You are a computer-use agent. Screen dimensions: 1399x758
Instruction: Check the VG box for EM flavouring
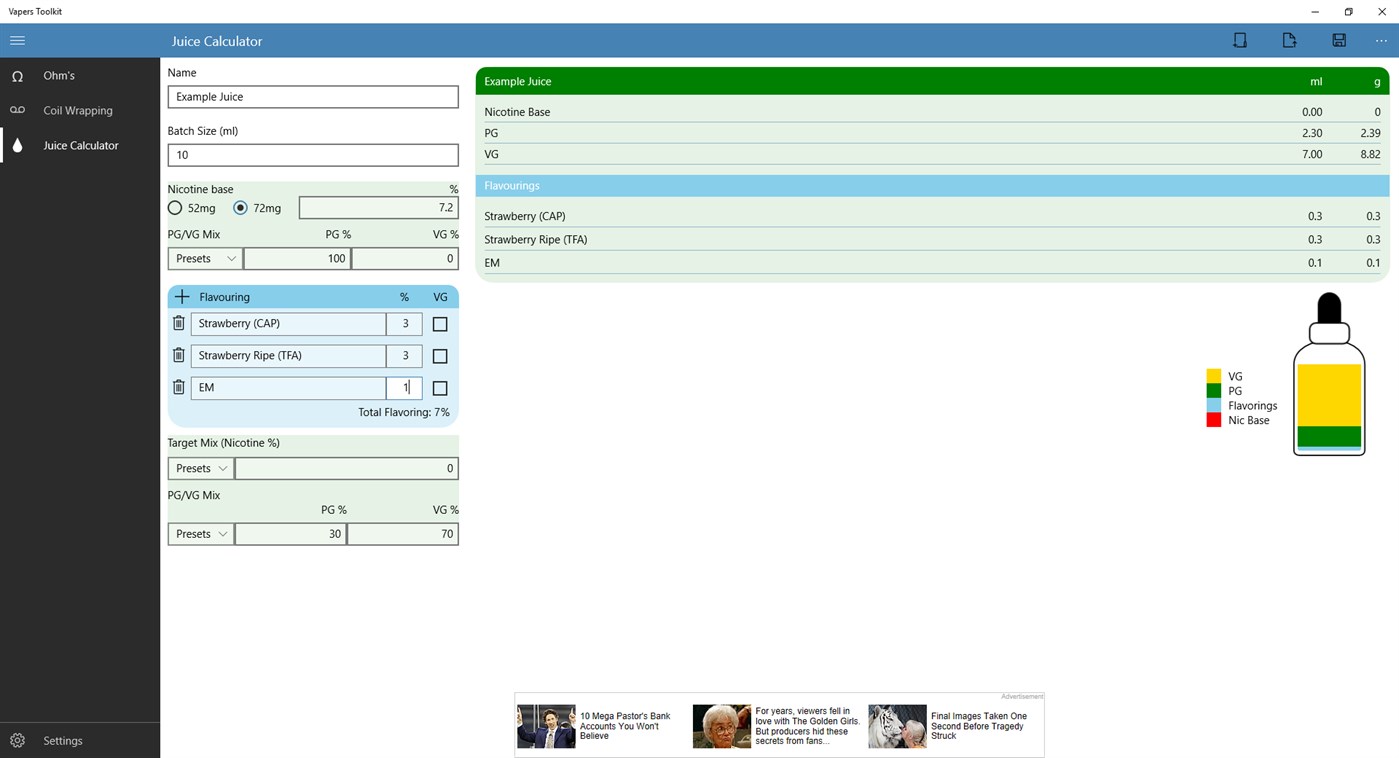[x=439, y=388]
